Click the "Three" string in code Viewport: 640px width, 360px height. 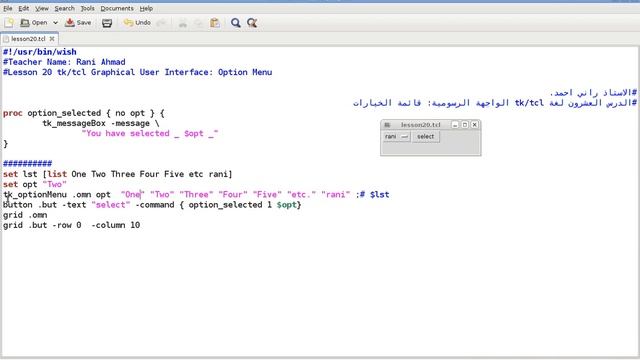tap(197, 195)
